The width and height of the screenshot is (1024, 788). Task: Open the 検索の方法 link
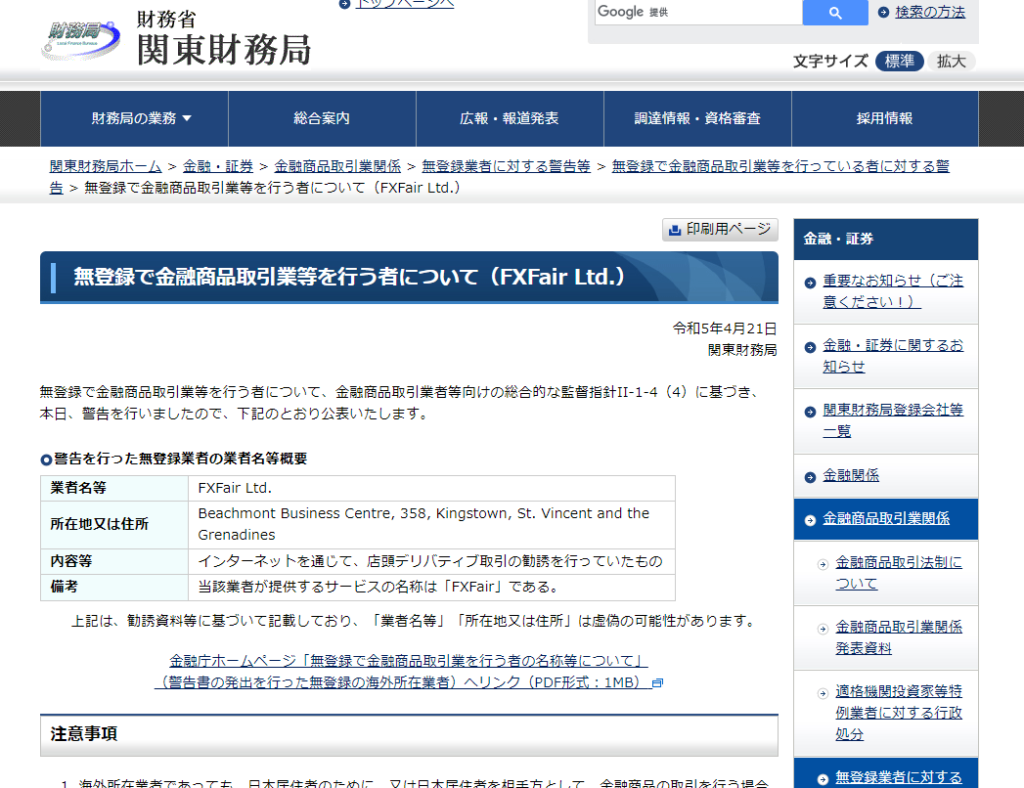tap(930, 12)
